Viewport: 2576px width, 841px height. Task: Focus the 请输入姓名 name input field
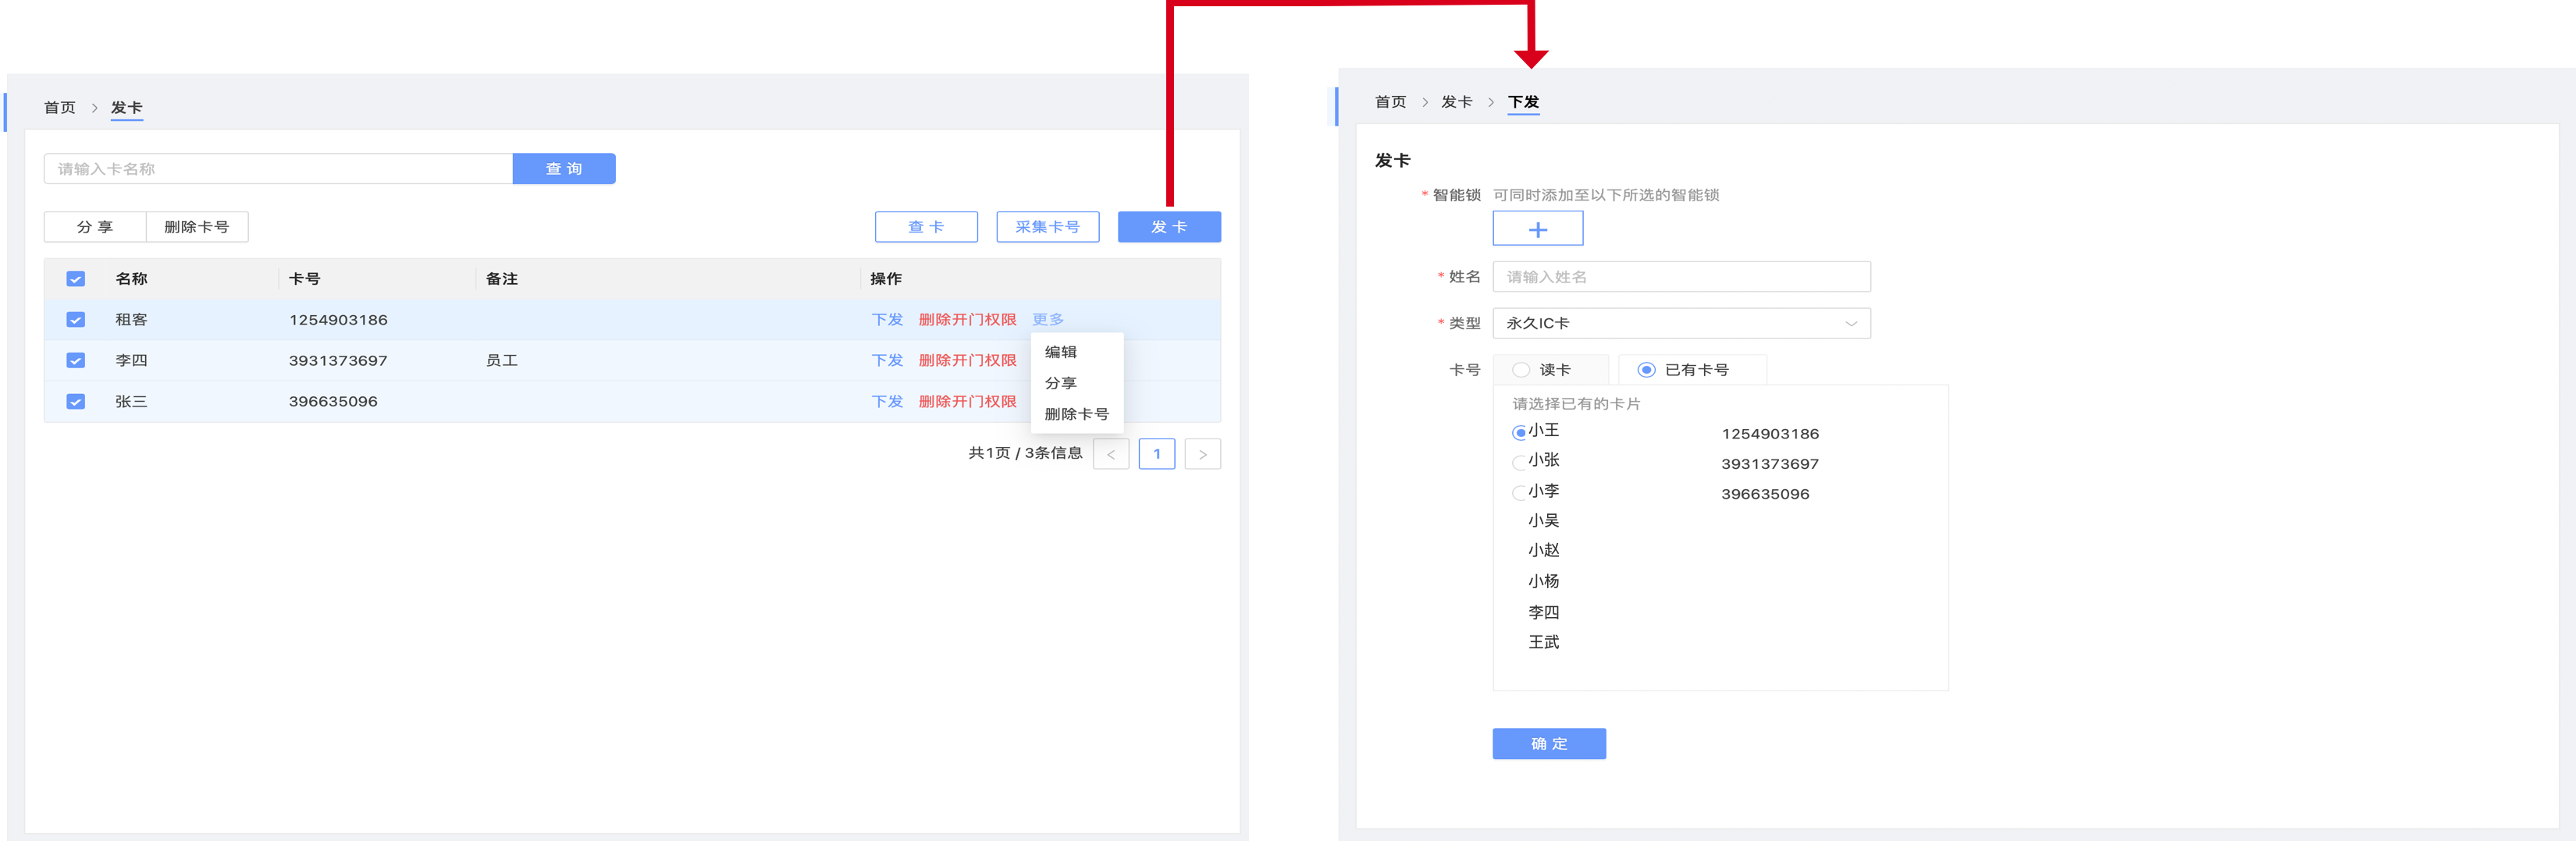click(x=1680, y=277)
